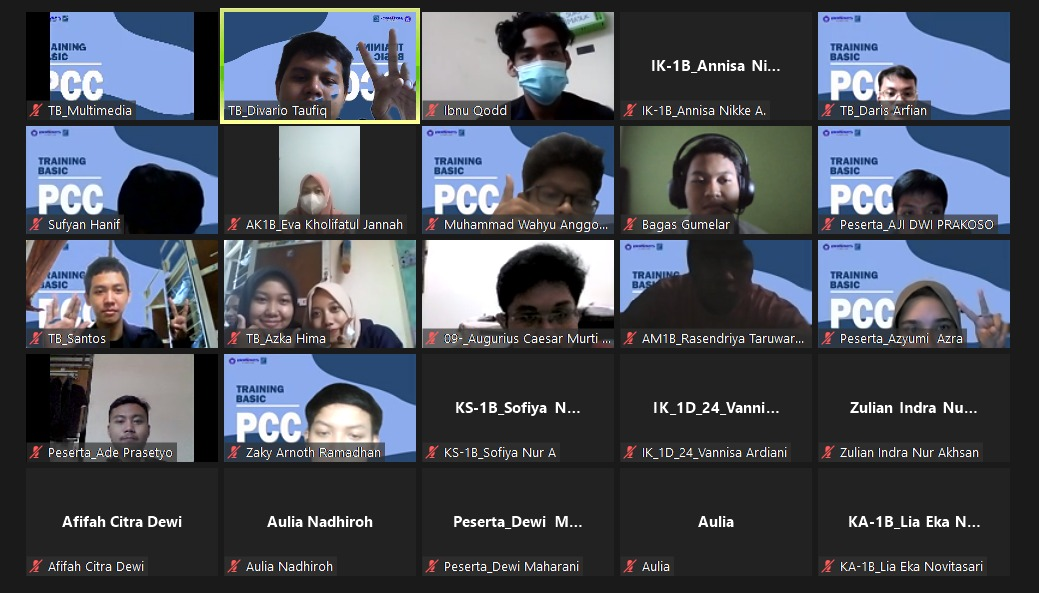Select Bagas Gumelar's video with headphones

[x=716, y=180]
